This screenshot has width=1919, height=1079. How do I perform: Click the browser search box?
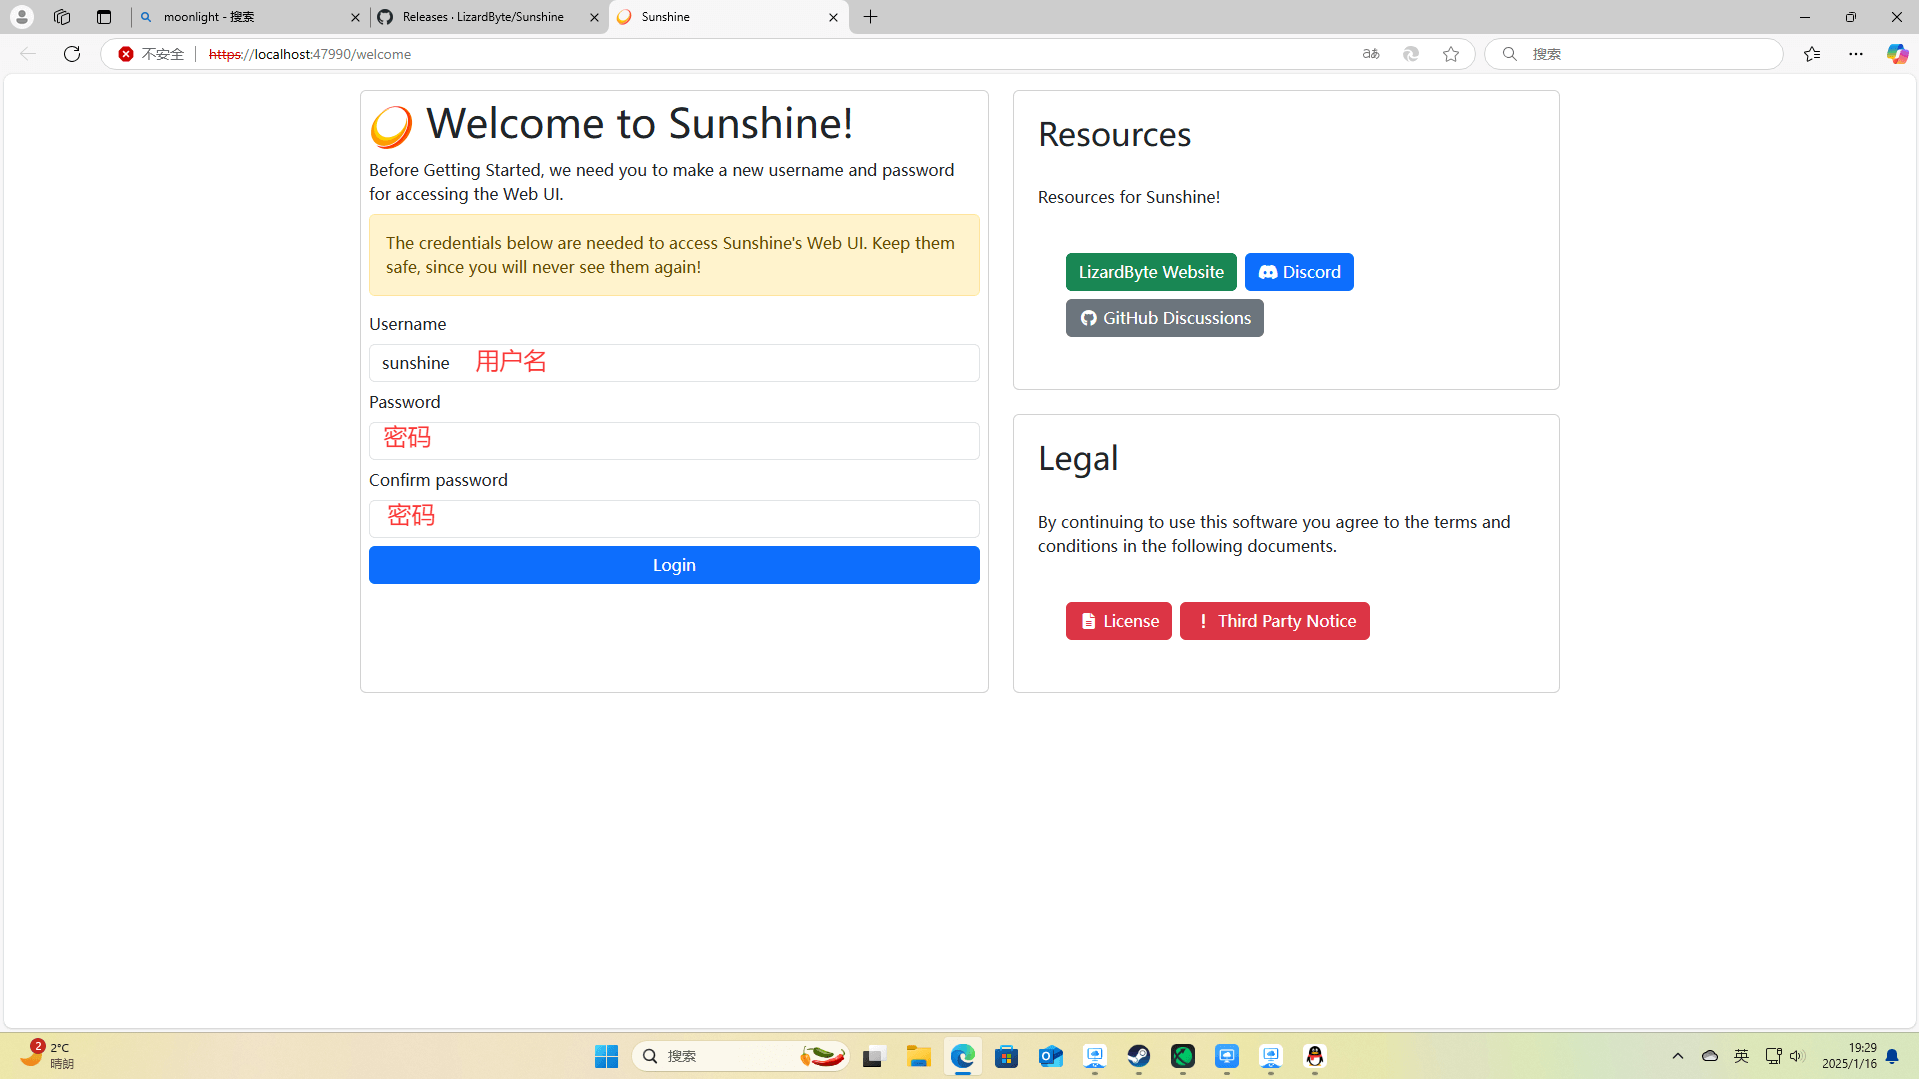(1633, 54)
